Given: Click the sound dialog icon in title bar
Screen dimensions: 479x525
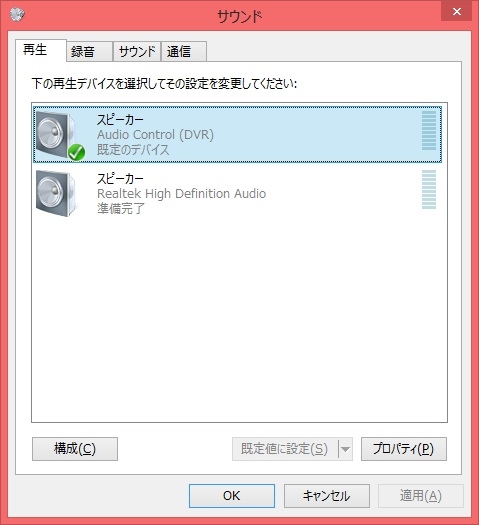Looking at the screenshot, I should 17,14.
